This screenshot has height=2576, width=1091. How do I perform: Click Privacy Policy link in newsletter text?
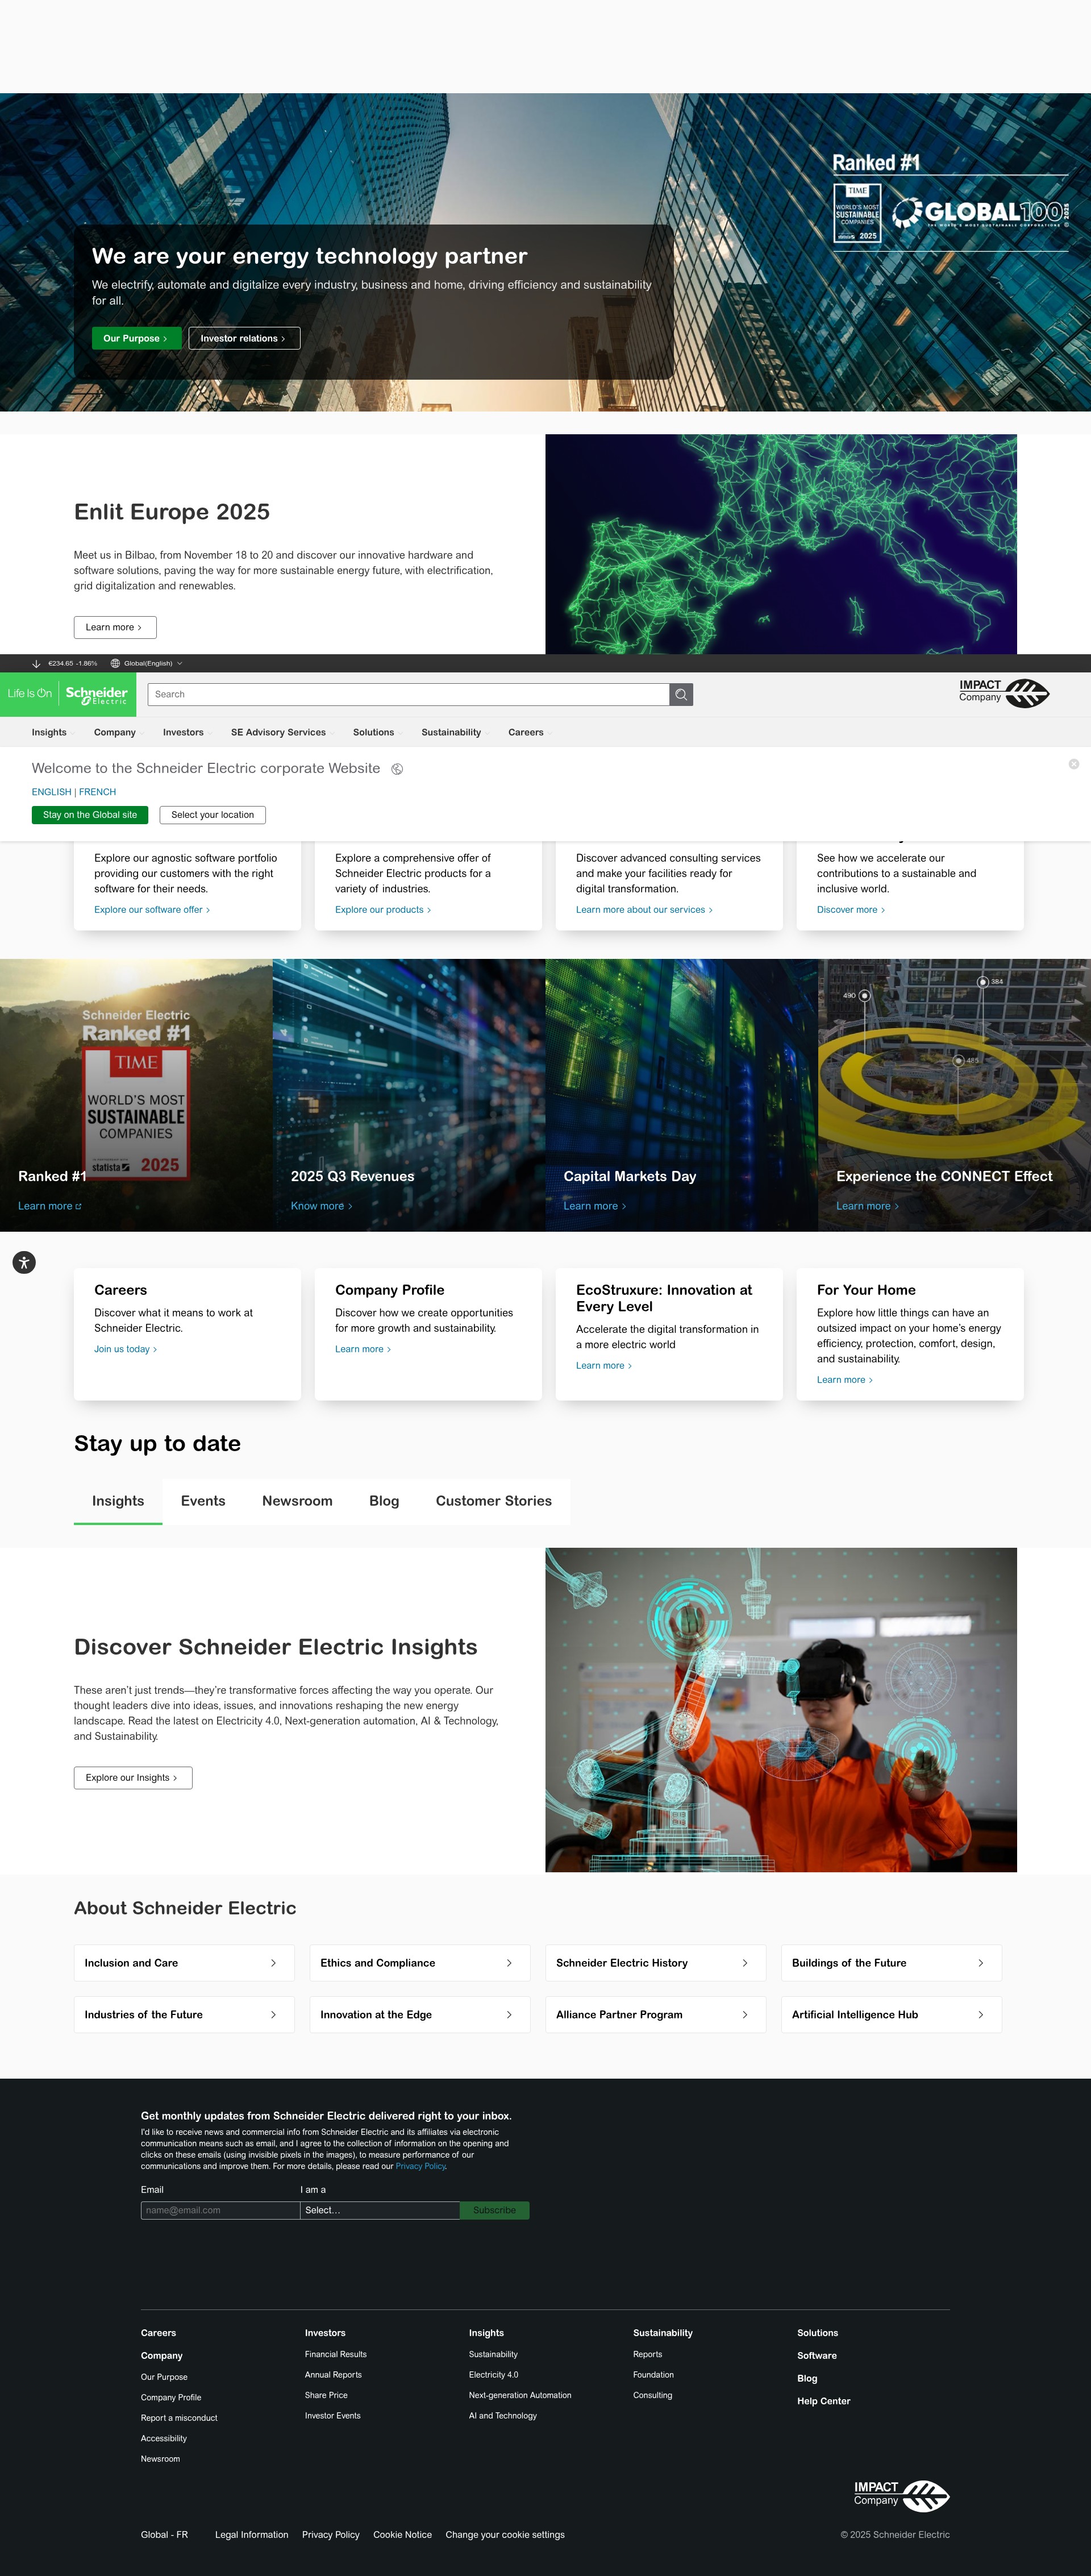coord(421,2166)
